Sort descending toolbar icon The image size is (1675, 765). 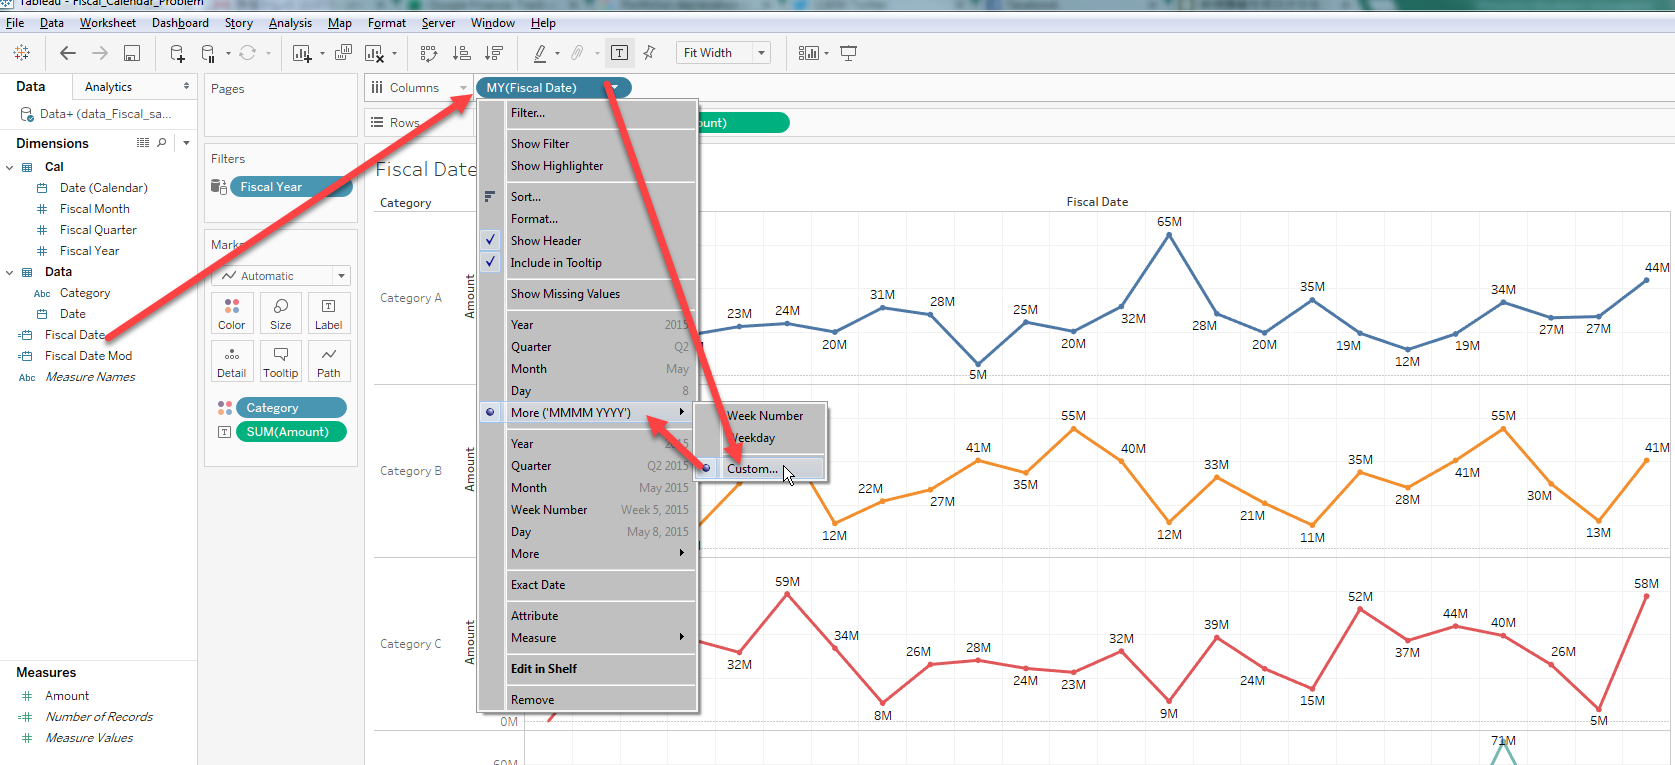pos(493,53)
